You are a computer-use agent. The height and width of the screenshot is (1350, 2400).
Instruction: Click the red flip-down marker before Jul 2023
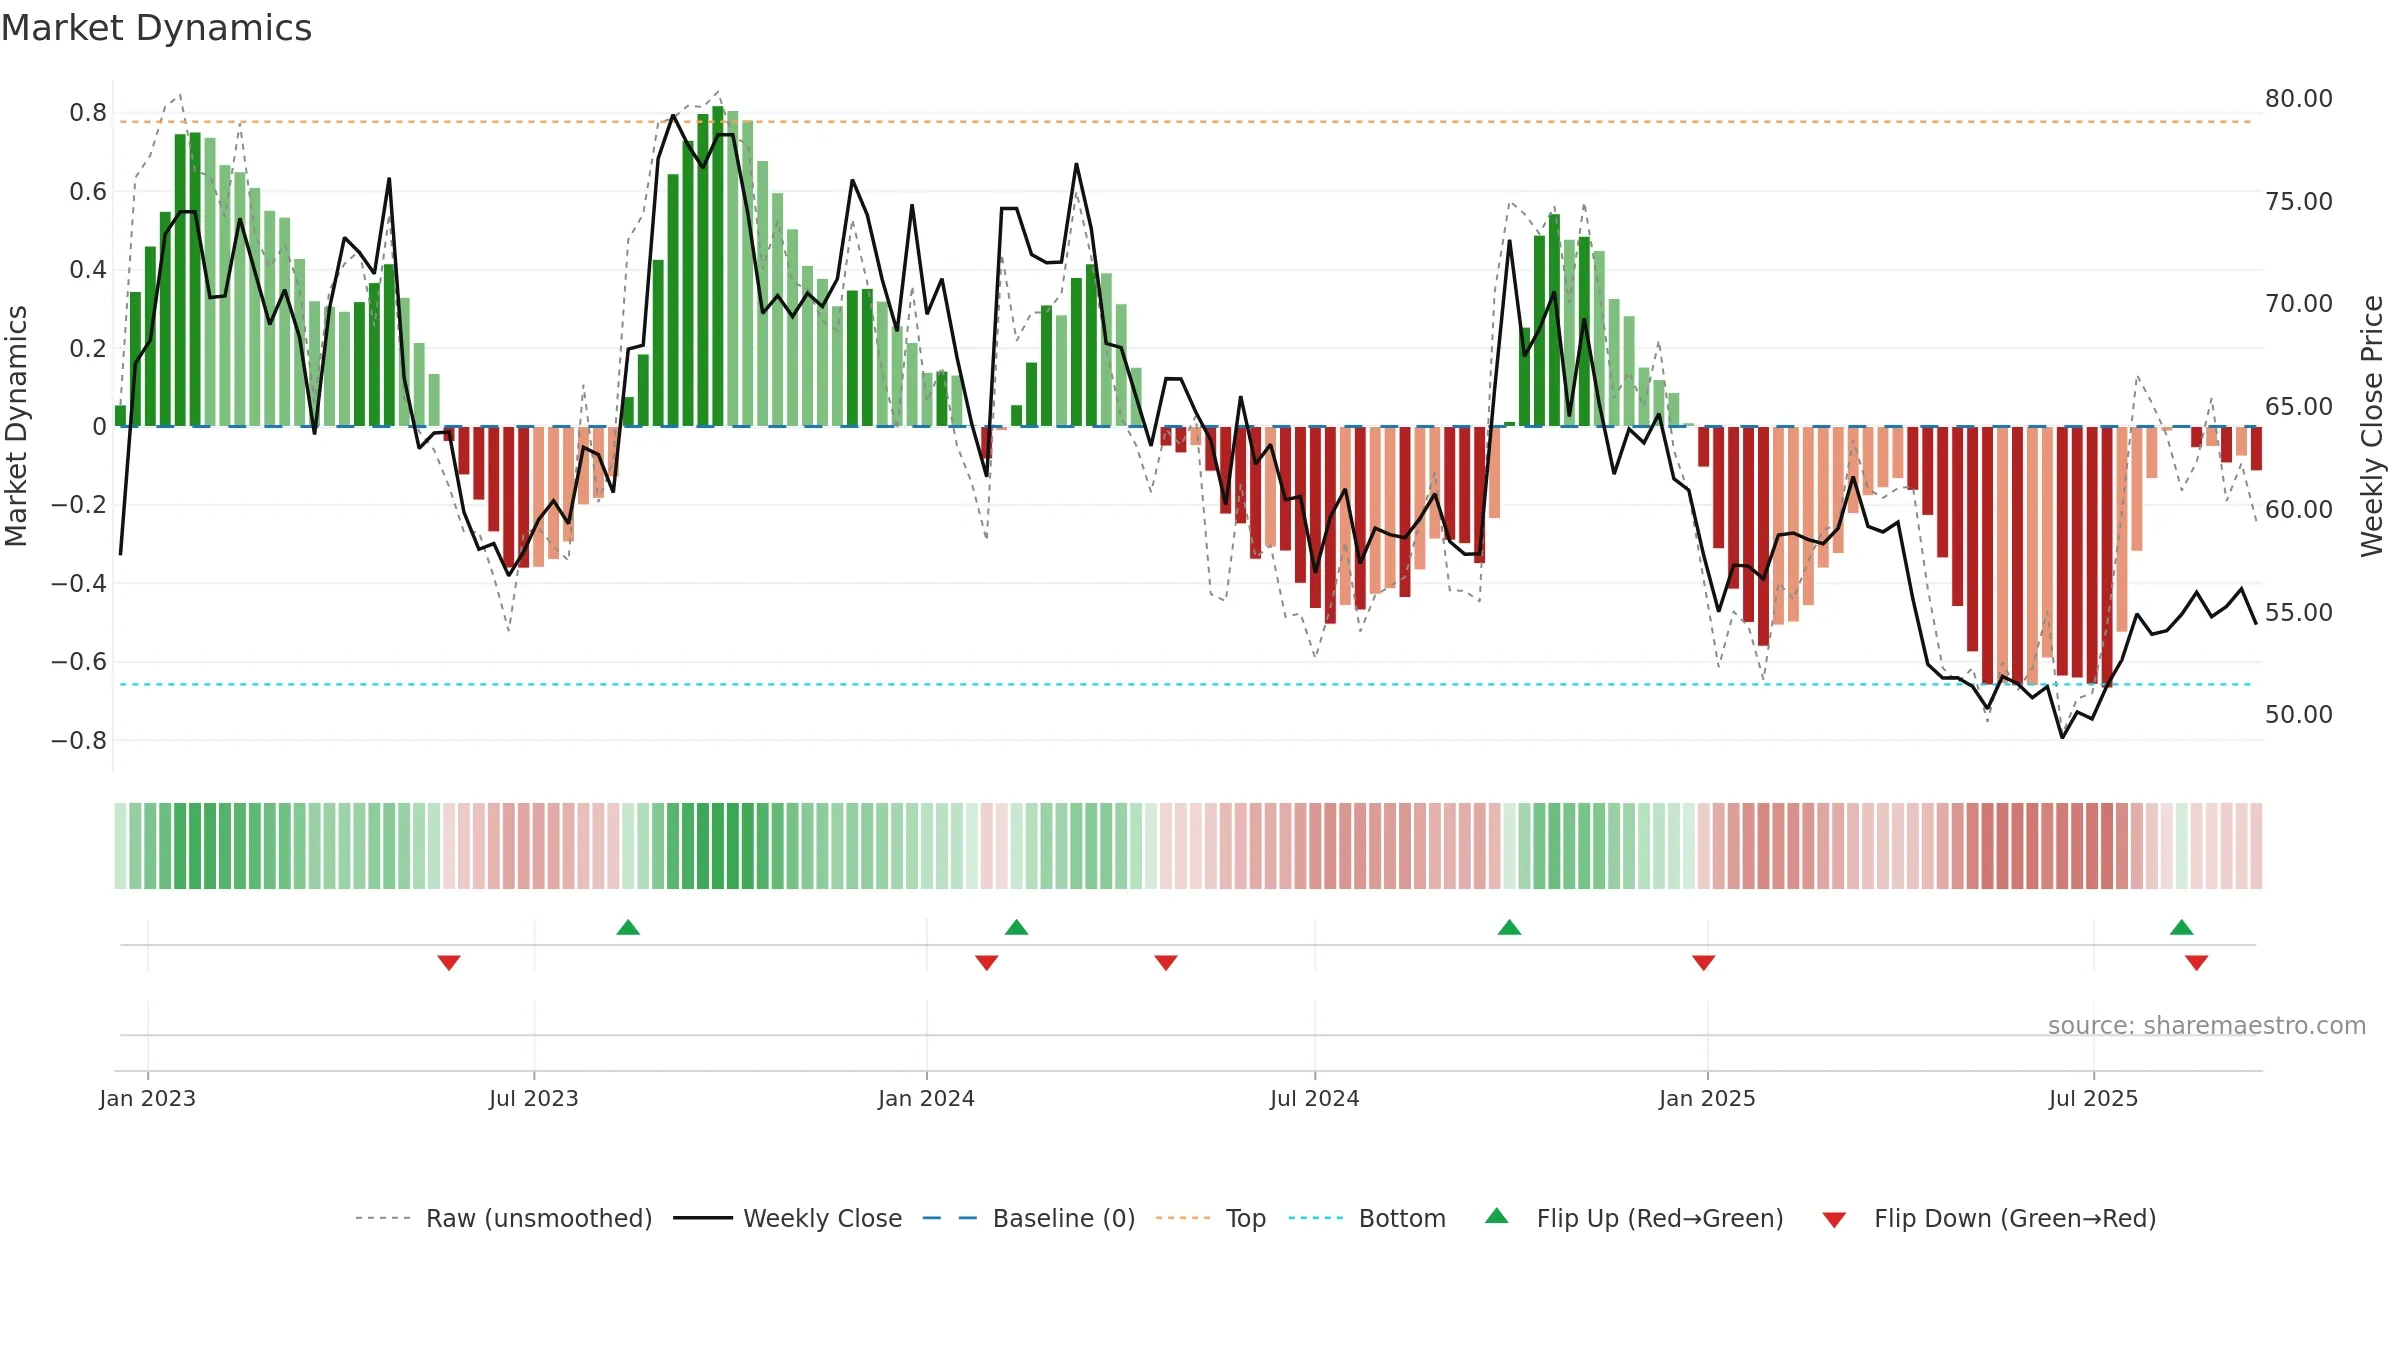click(449, 962)
